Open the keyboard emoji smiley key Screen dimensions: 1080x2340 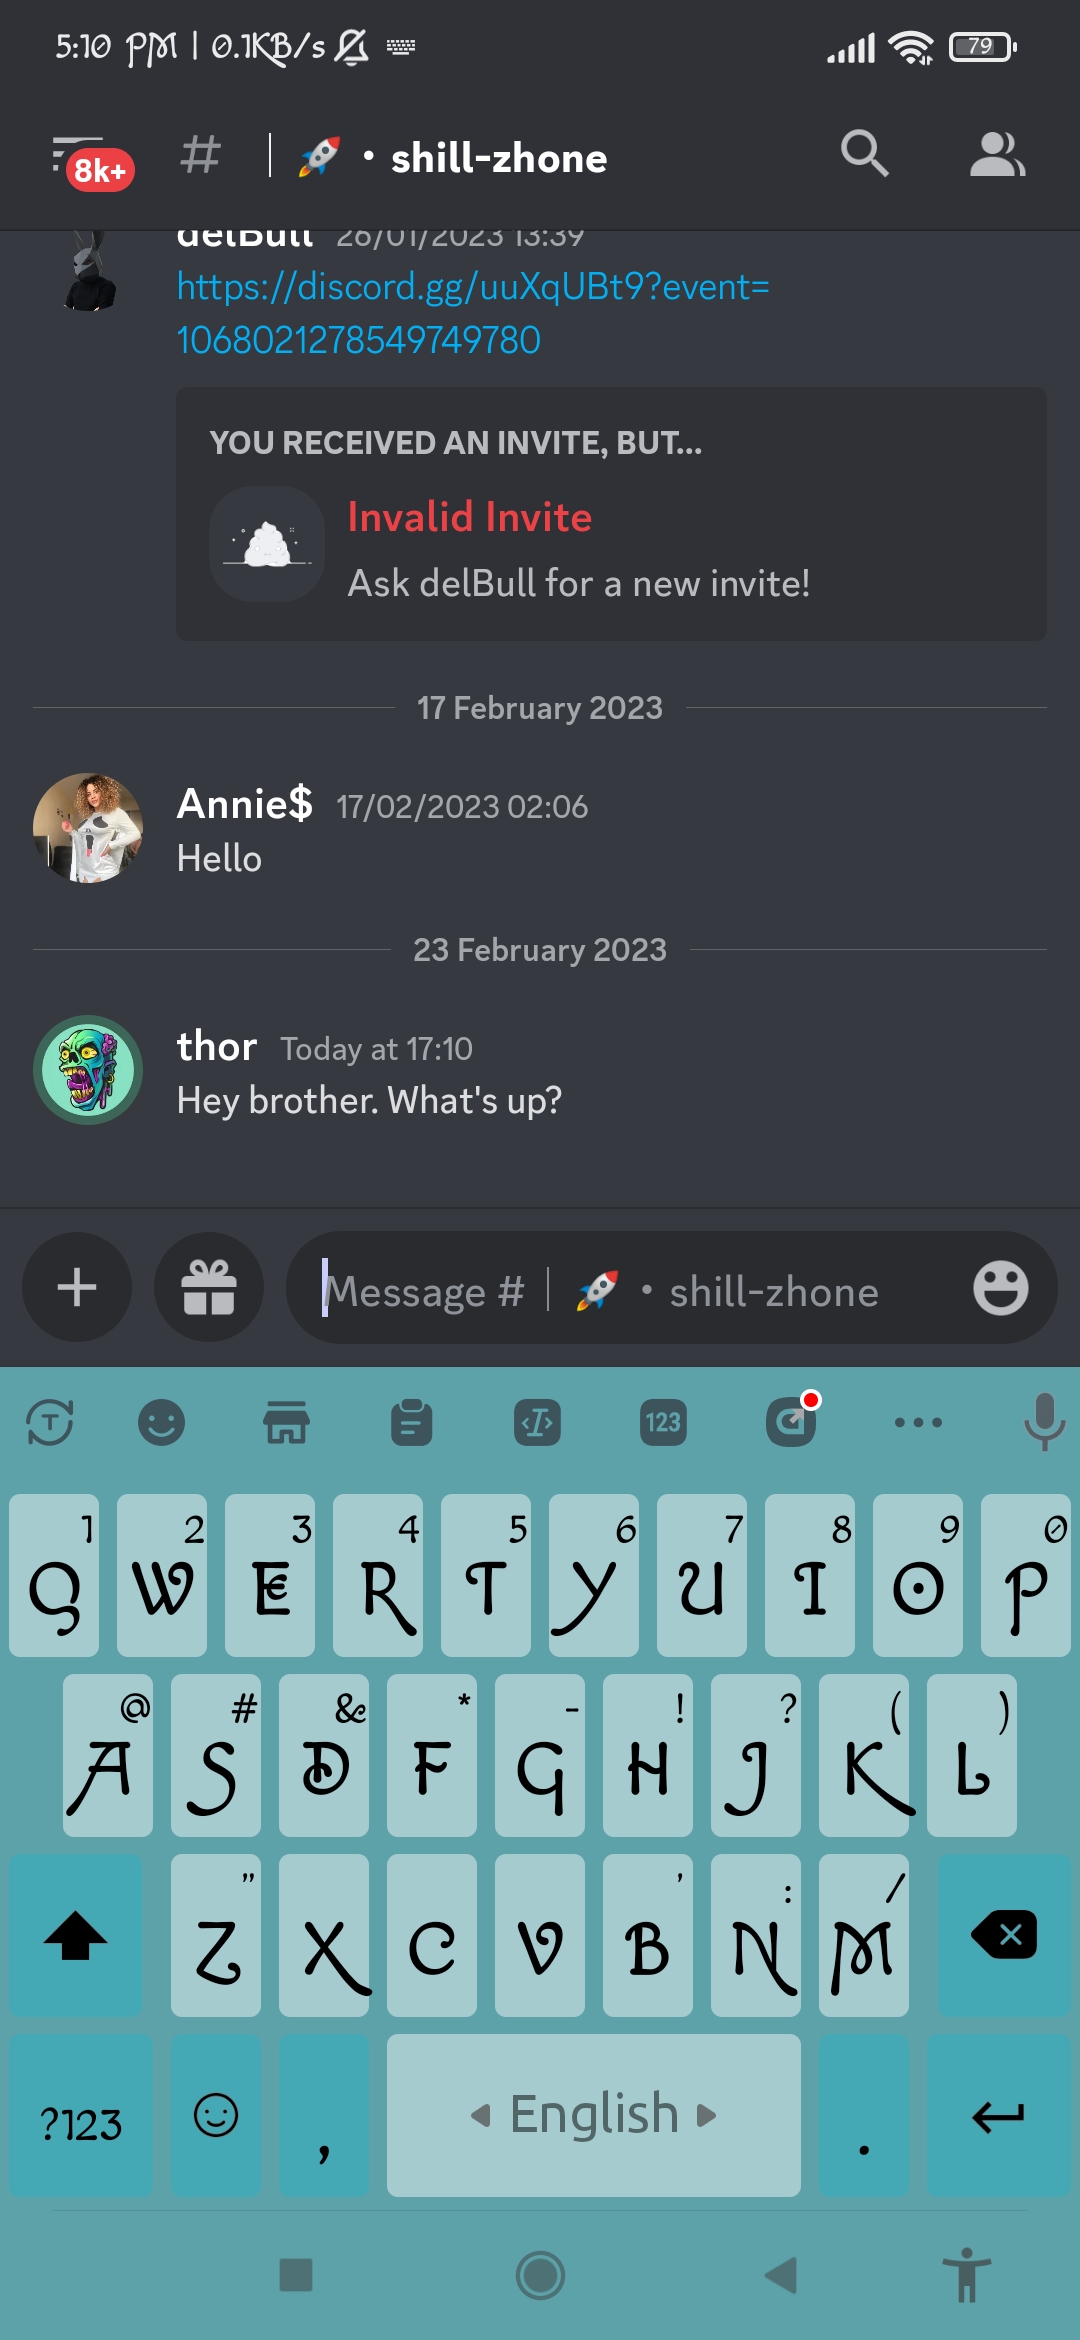(216, 2115)
